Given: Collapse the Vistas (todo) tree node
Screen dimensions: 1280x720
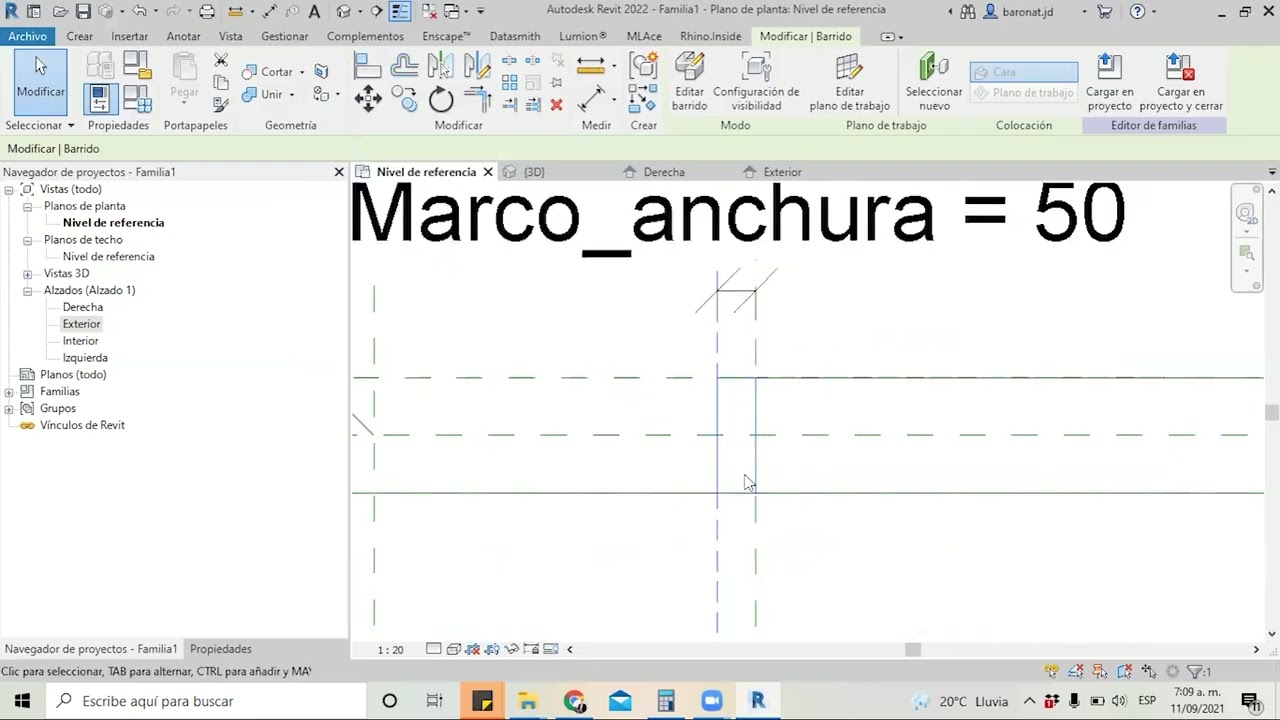Looking at the screenshot, I should tap(9, 190).
